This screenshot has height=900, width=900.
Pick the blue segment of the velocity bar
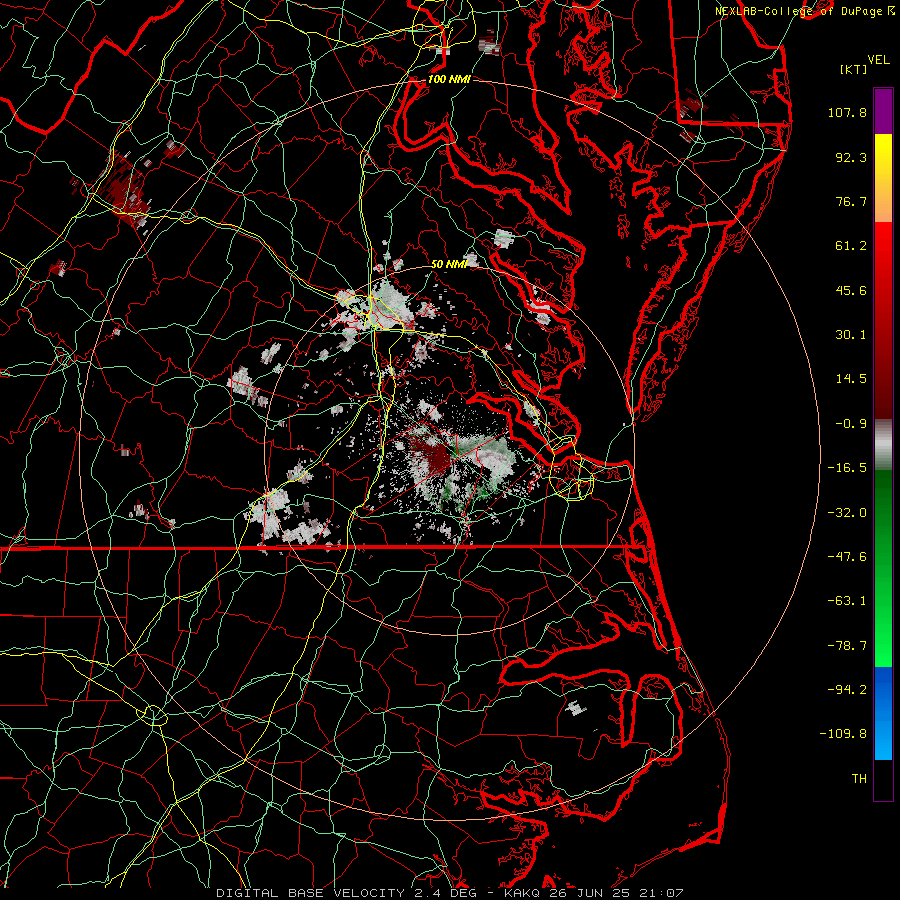(x=883, y=713)
